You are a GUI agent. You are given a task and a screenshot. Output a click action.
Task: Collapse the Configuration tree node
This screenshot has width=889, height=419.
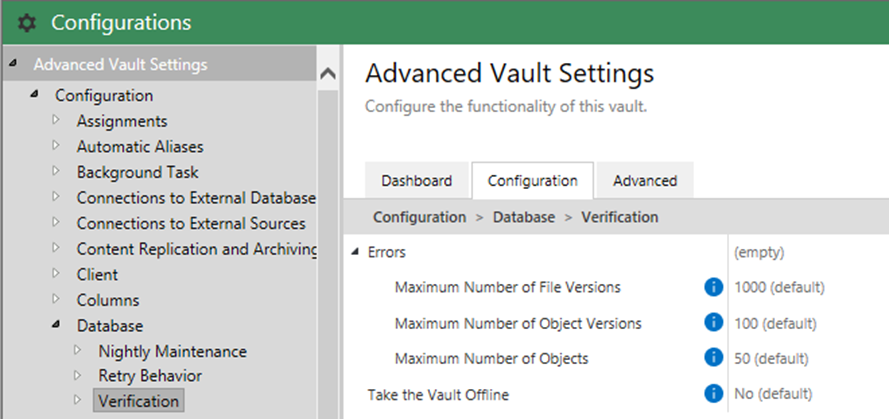(x=34, y=94)
